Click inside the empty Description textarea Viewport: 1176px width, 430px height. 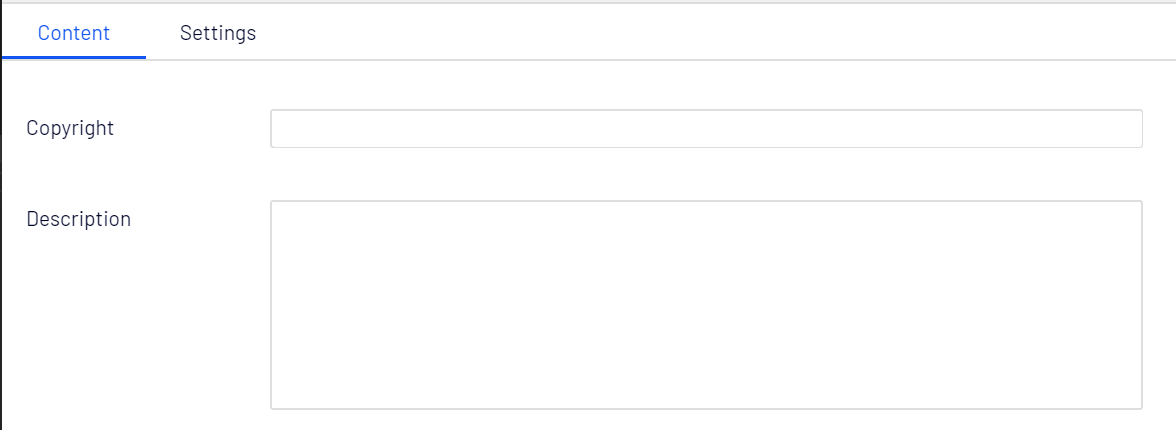coord(706,305)
